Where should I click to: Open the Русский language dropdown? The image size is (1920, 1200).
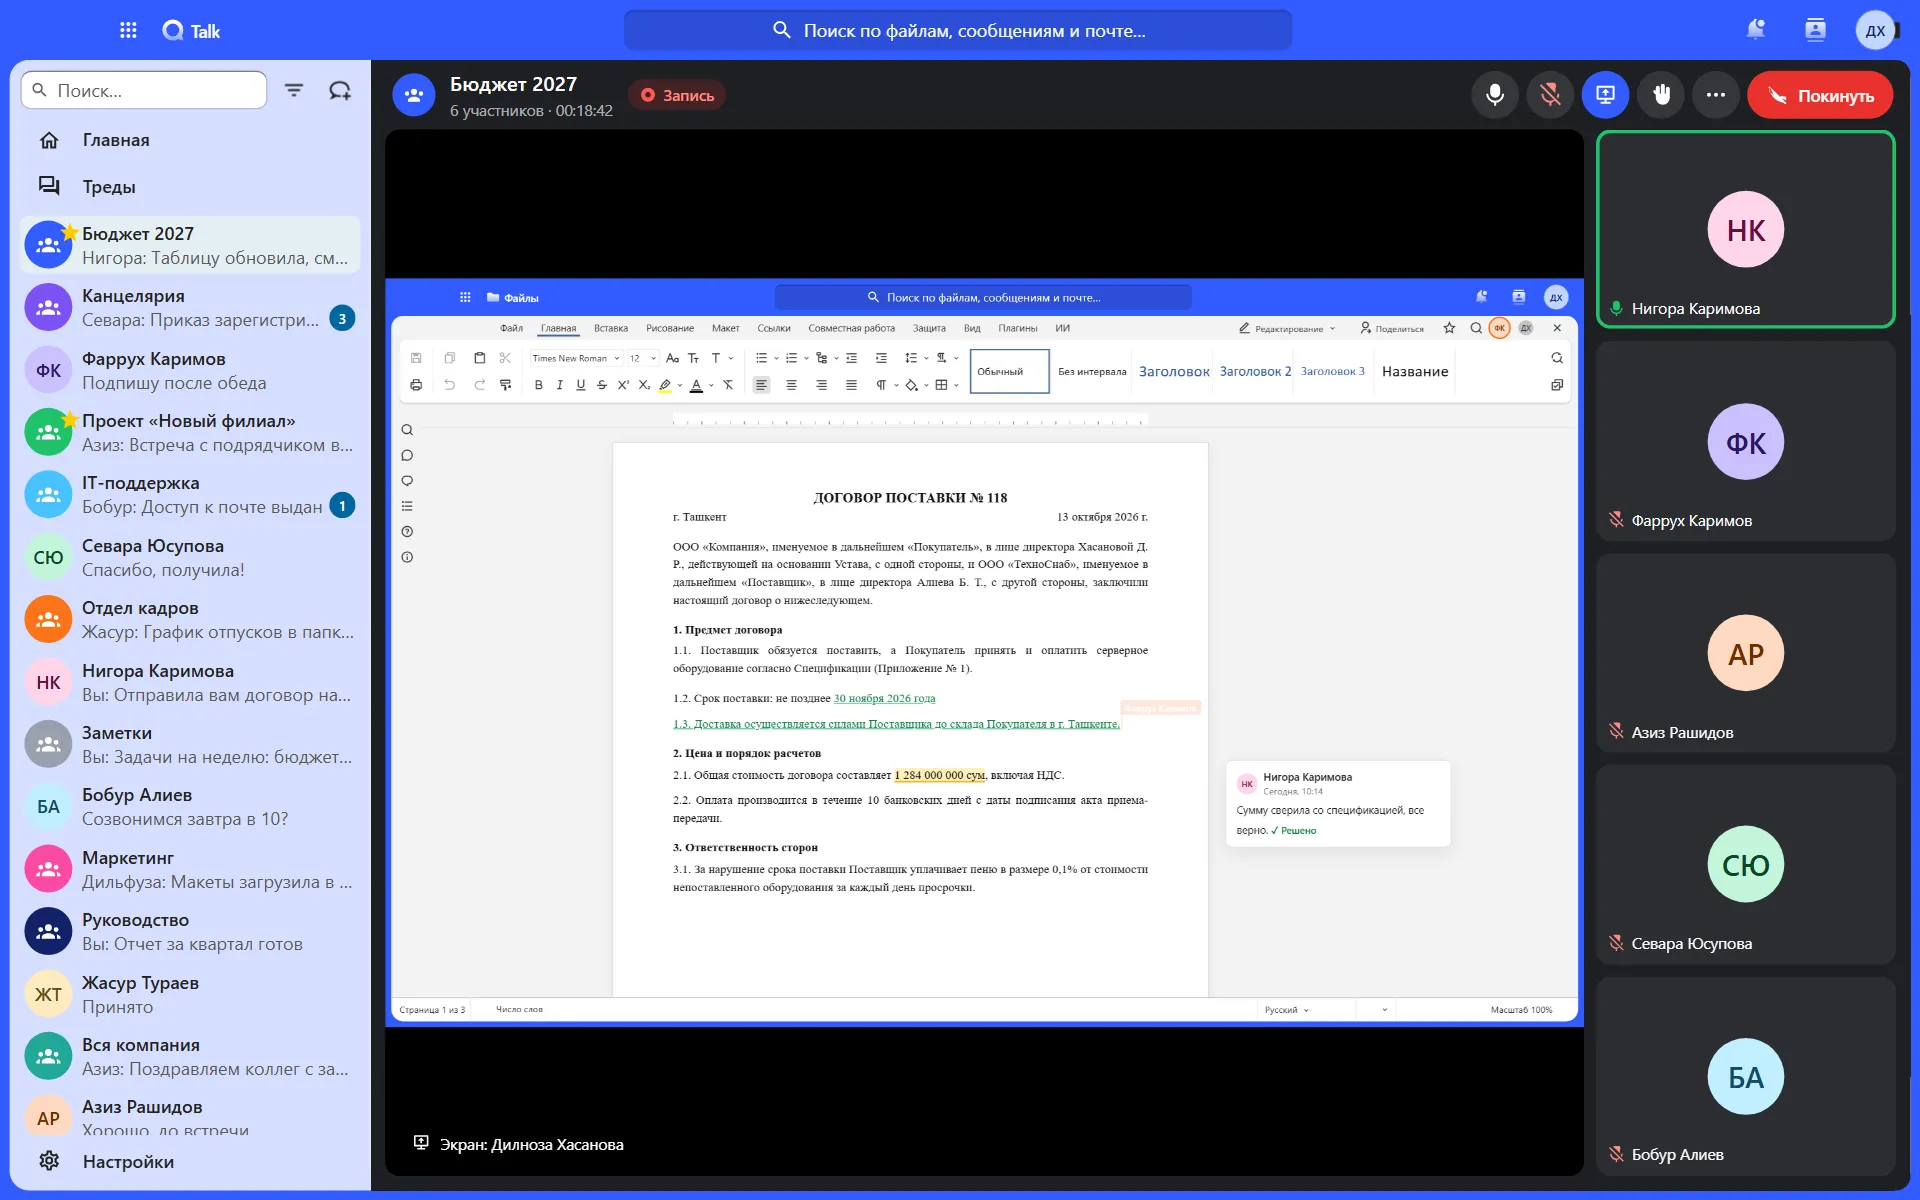coord(1287,1010)
